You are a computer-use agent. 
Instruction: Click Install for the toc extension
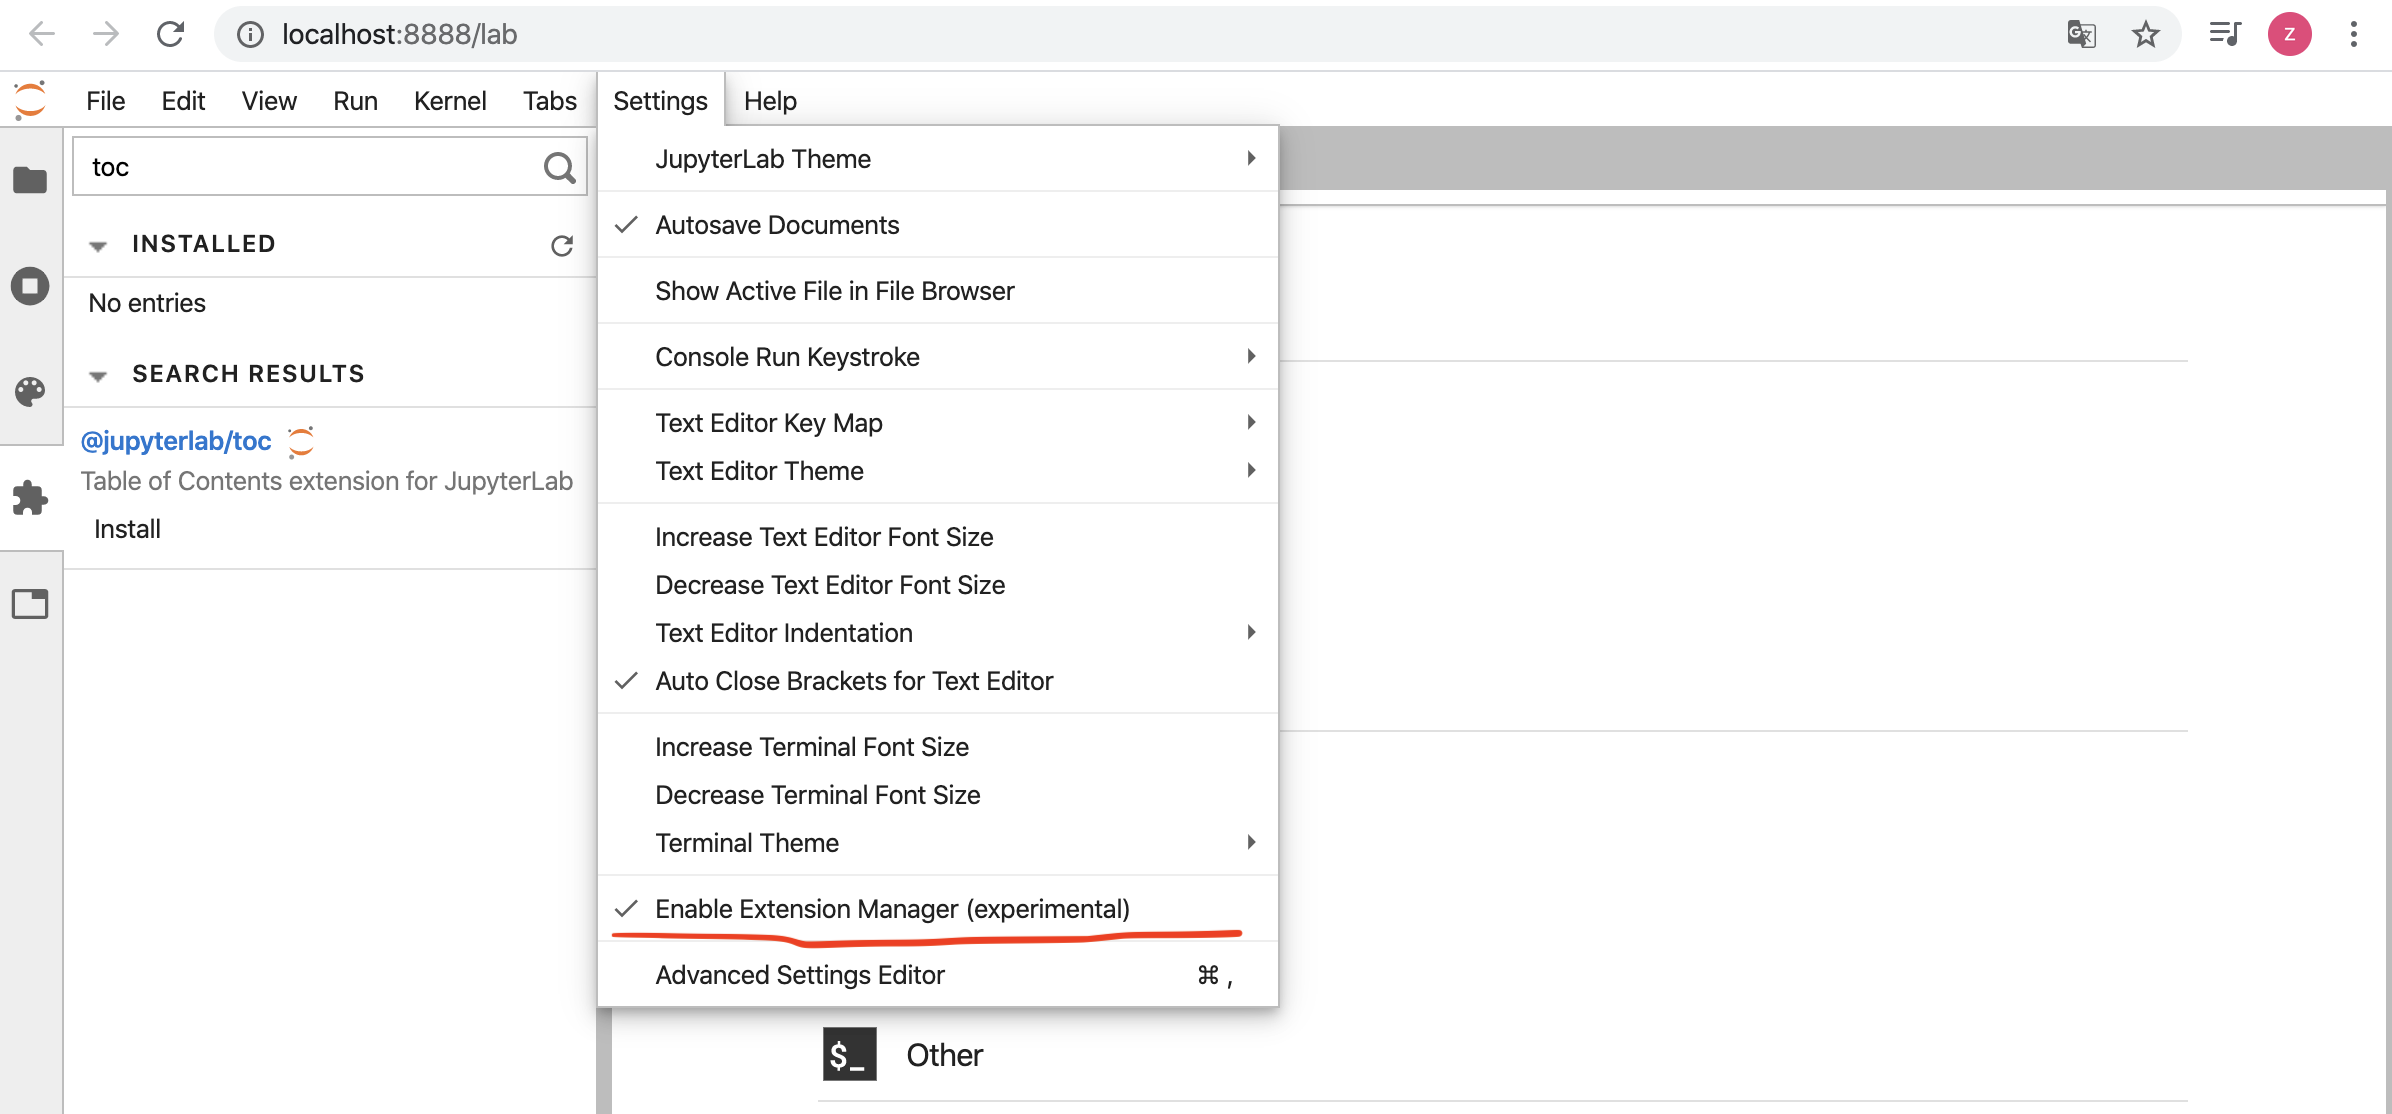(127, 529)
